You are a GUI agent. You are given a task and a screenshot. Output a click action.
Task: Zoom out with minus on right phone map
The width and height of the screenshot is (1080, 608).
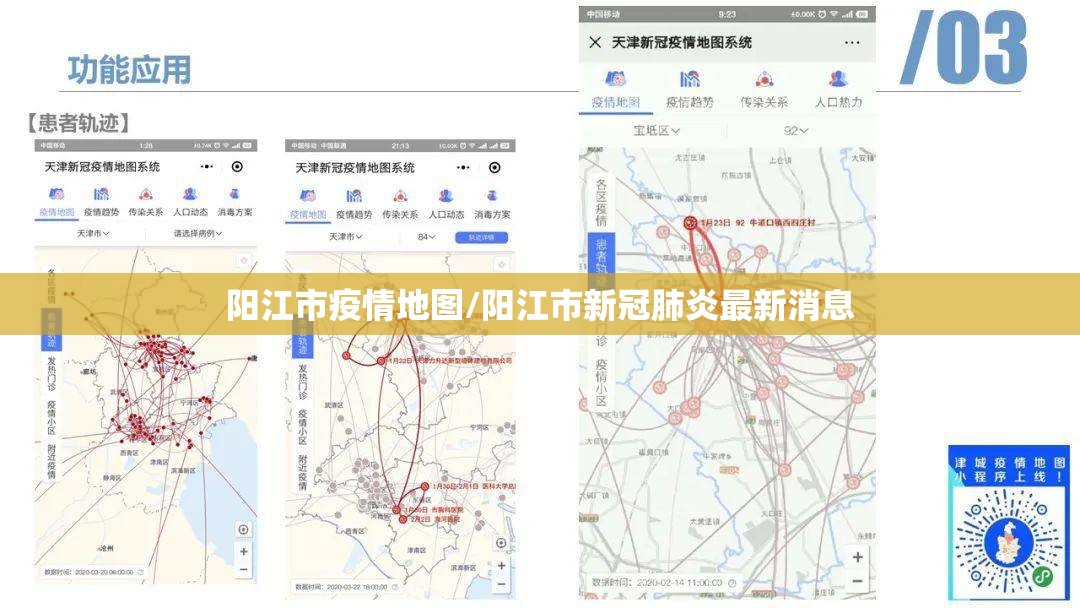click(x=858, y=582)
